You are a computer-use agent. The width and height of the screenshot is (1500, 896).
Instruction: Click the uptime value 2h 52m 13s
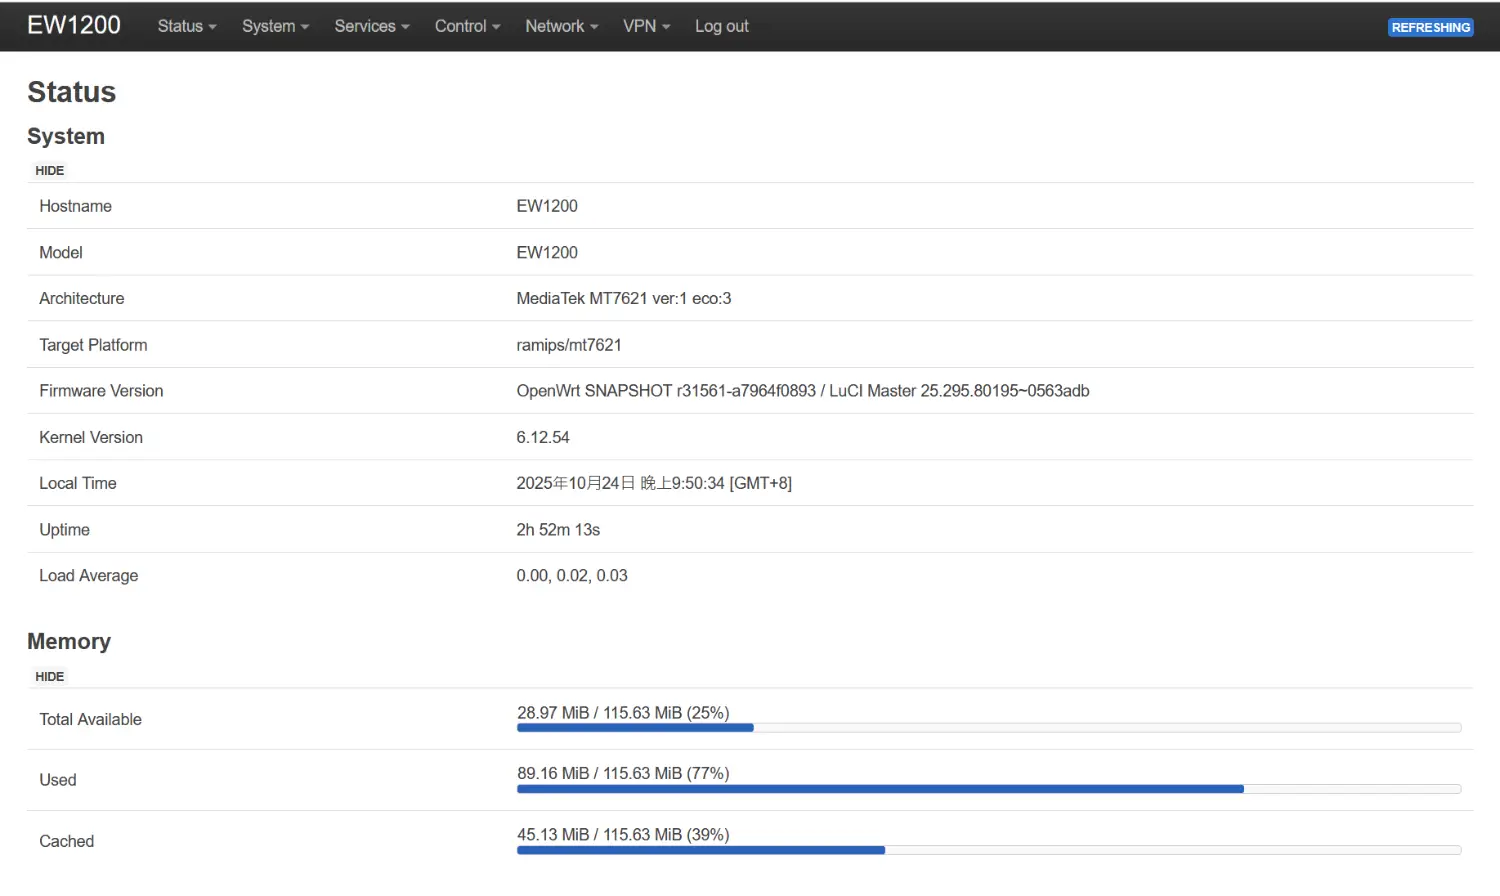point(558,530)
